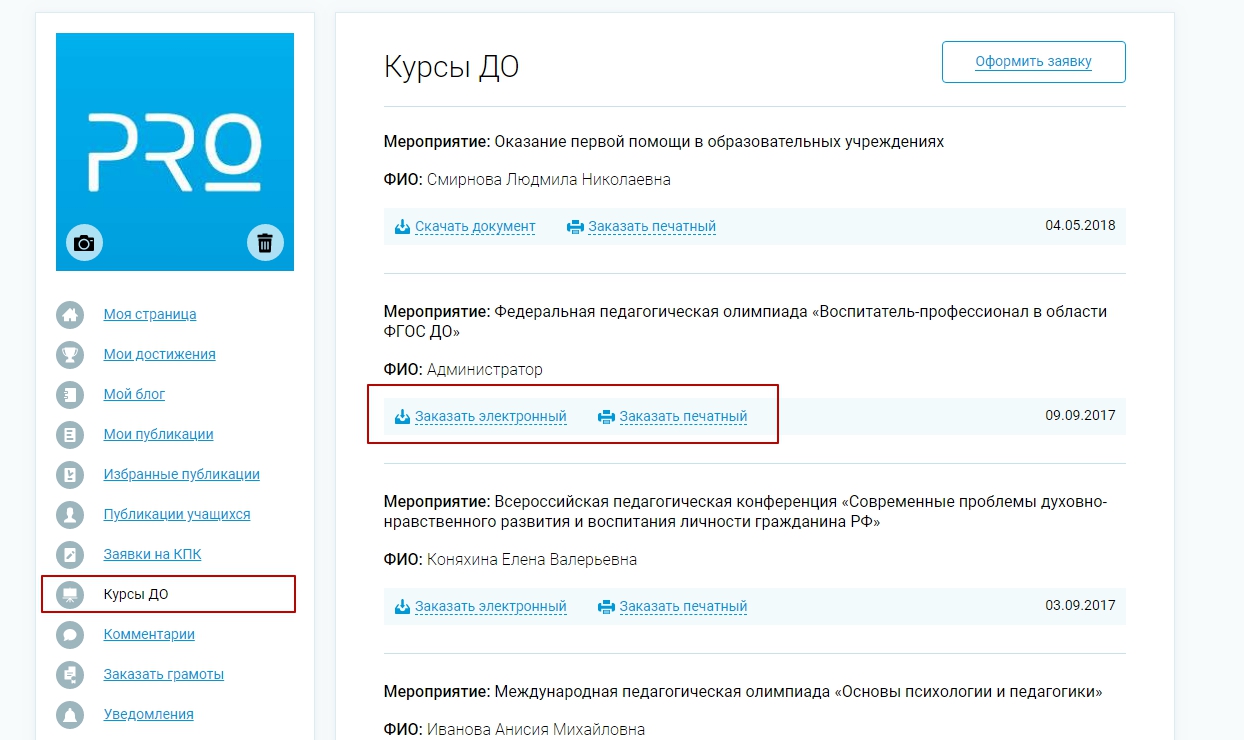Click the document icon beside Мои публикации
This screenshot has height=740, width=1244.
pos(70,434)
